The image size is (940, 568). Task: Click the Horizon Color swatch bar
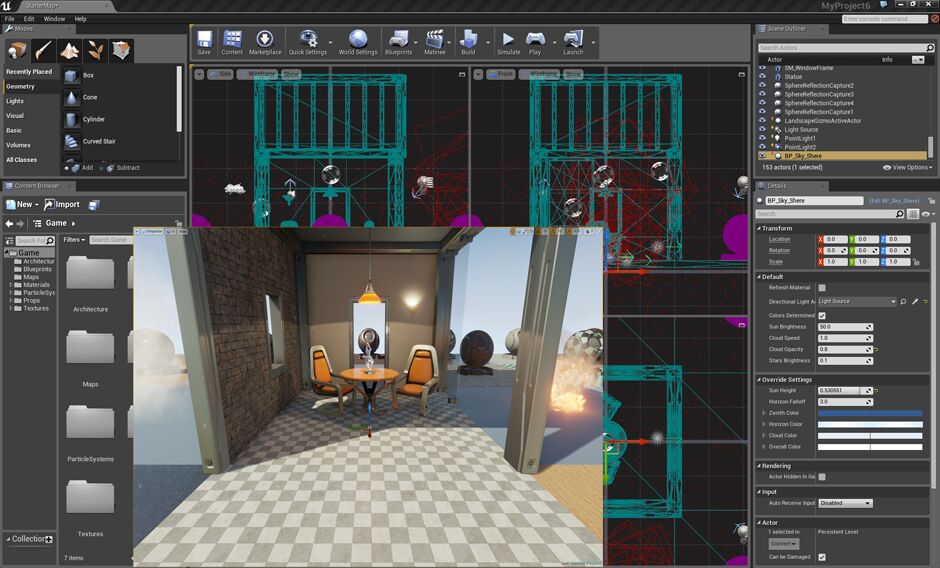pos(870,424)
